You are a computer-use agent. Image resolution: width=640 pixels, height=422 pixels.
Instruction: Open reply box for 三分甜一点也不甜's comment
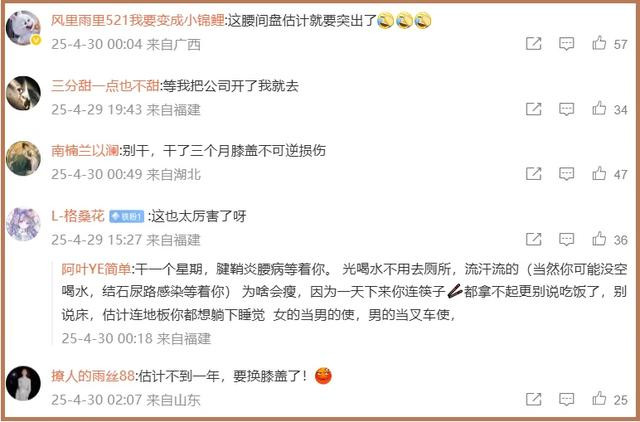click(566, 109)
